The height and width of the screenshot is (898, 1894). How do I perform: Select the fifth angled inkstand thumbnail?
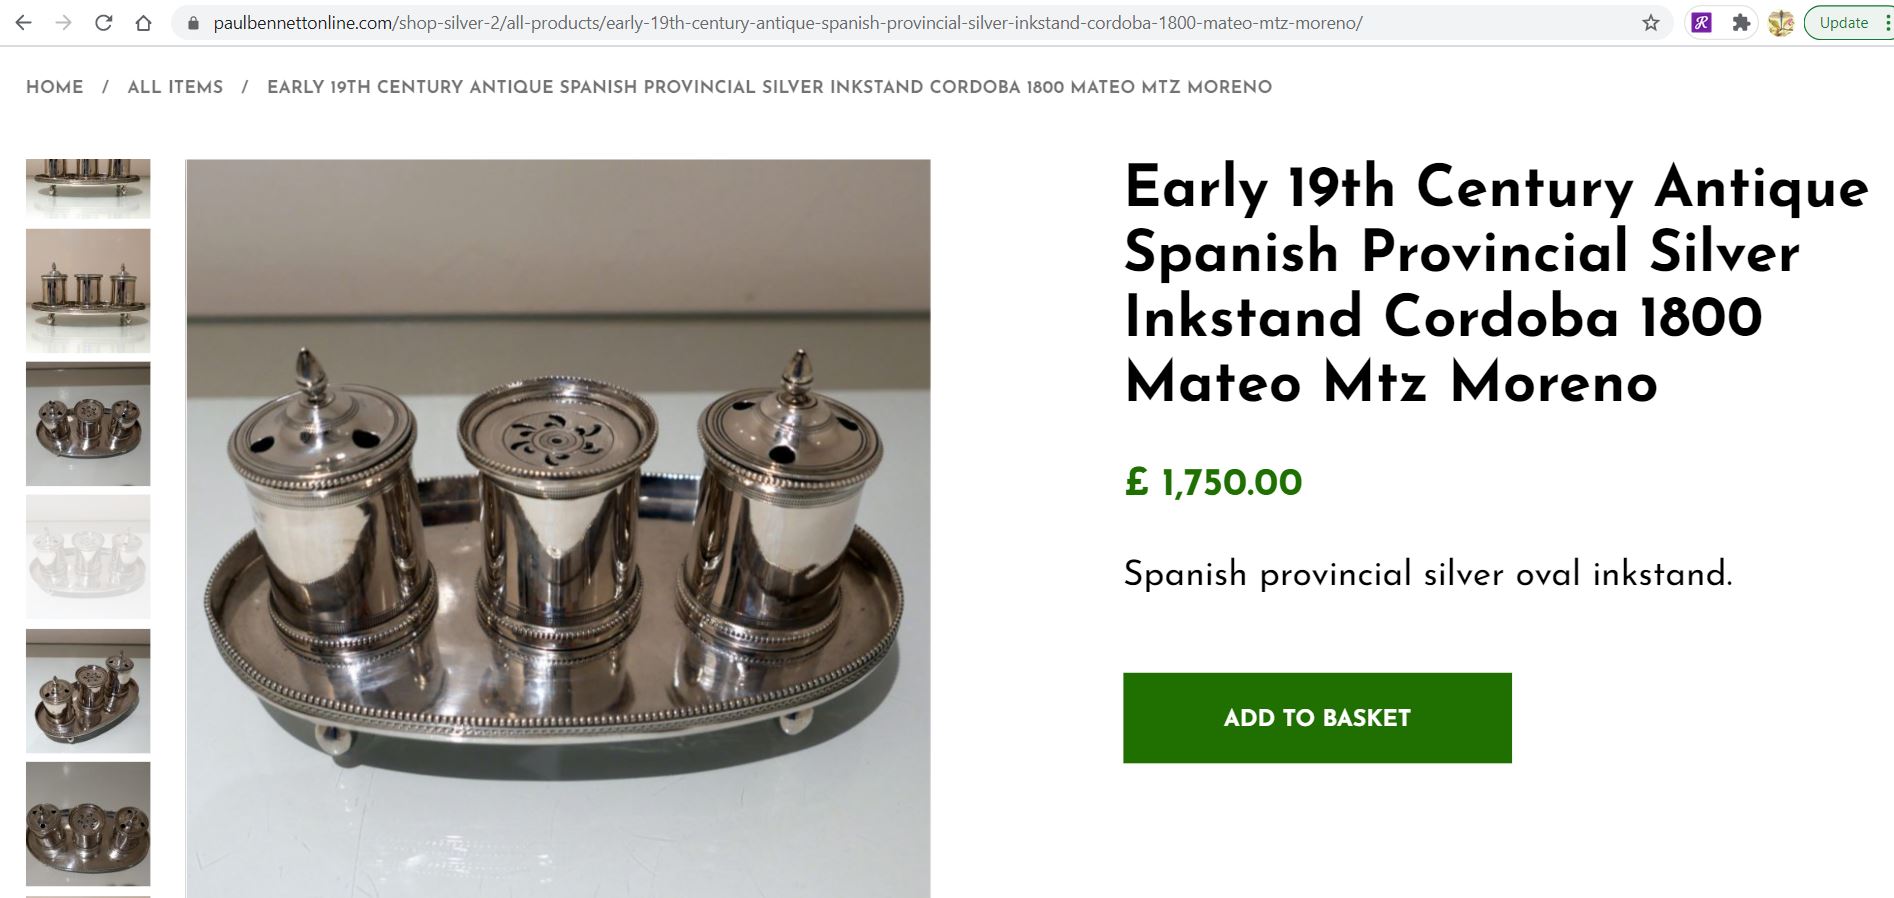tap(88, 690)
